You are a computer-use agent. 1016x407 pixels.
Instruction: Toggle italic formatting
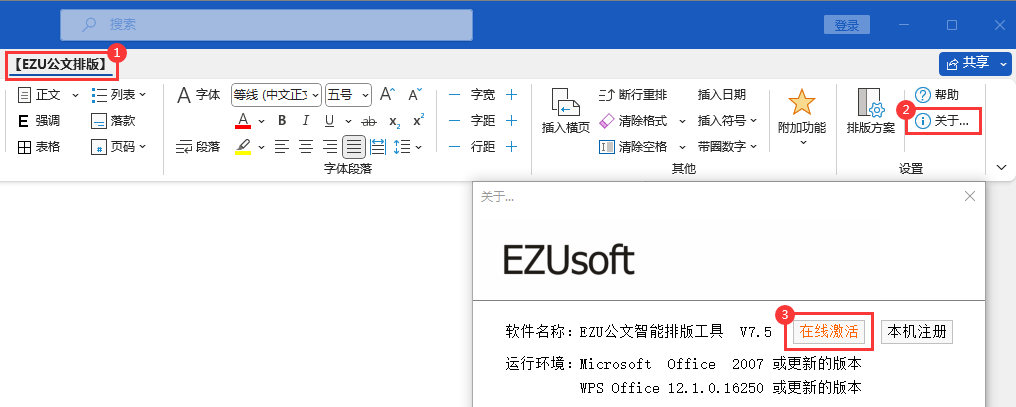click(x=306, y=121)
